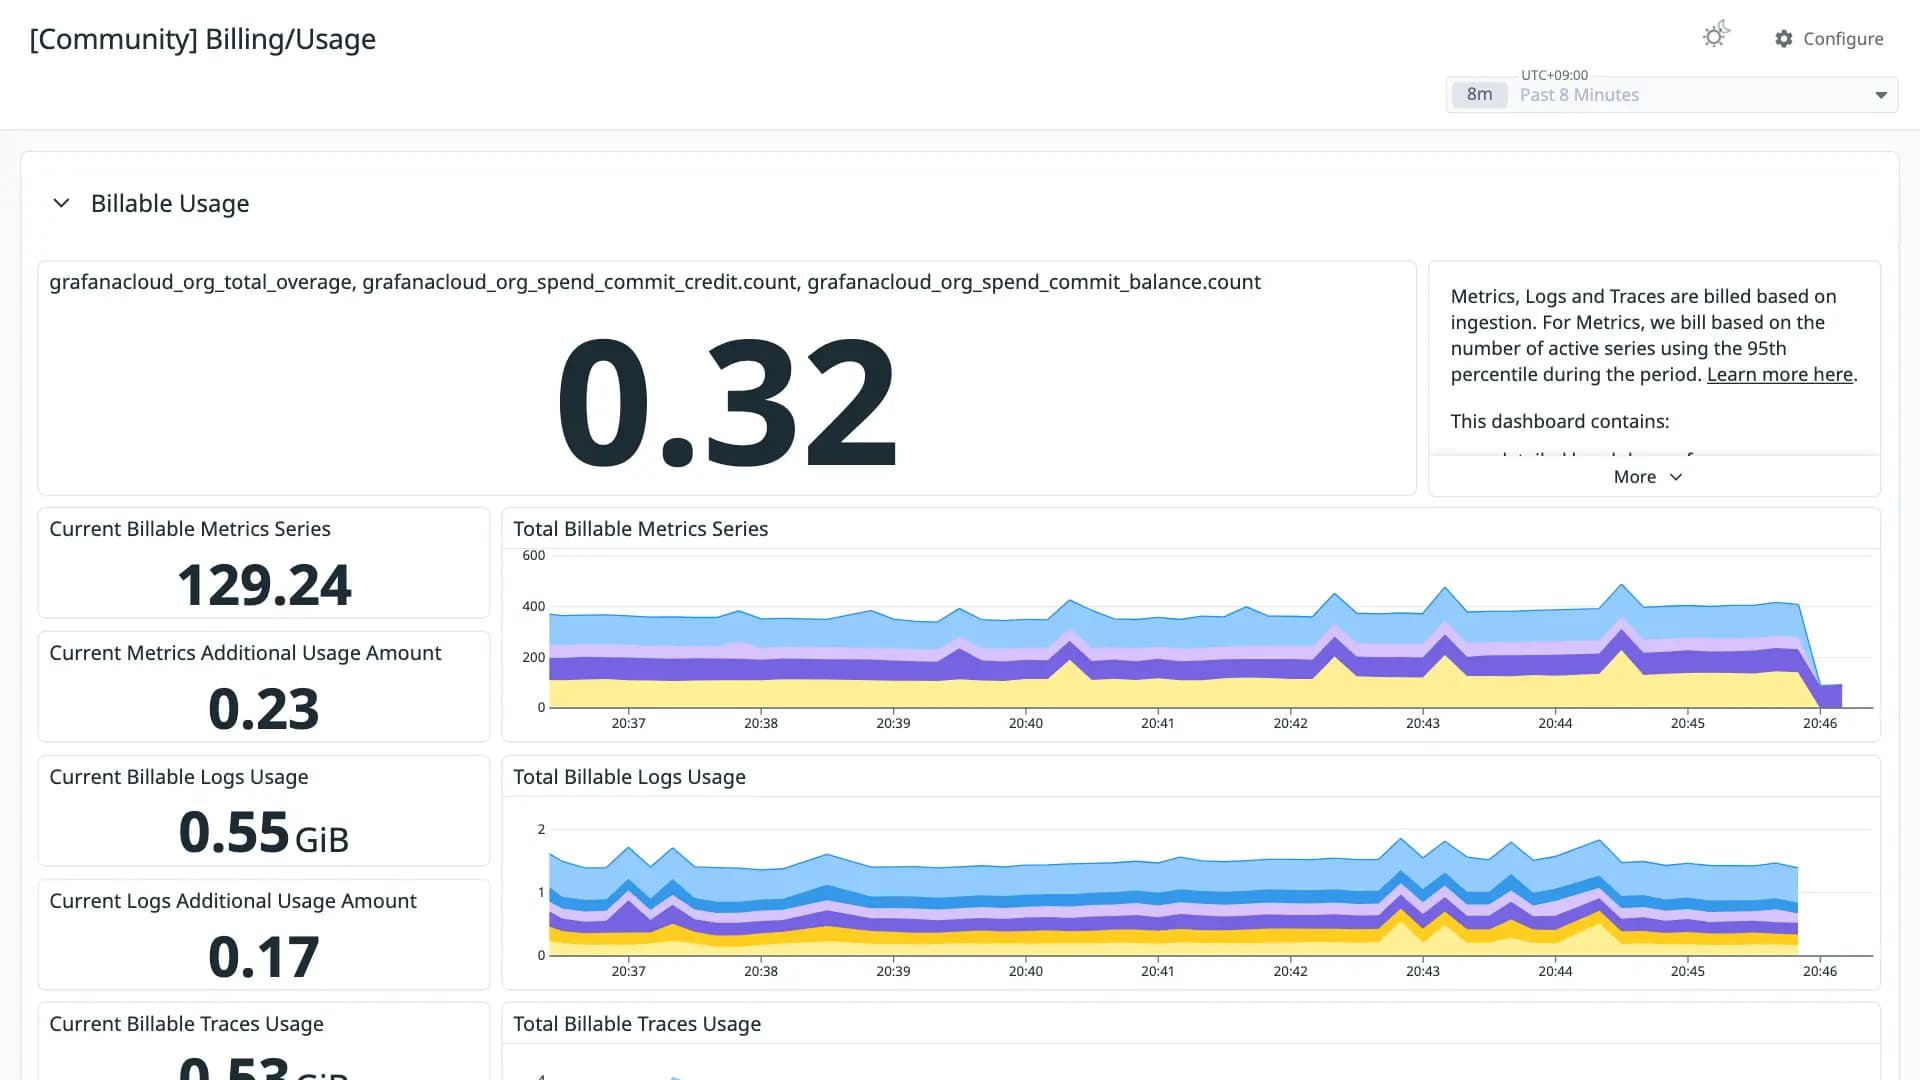Click the [Community] Billing/Usage dashboard title

(203, 39)
